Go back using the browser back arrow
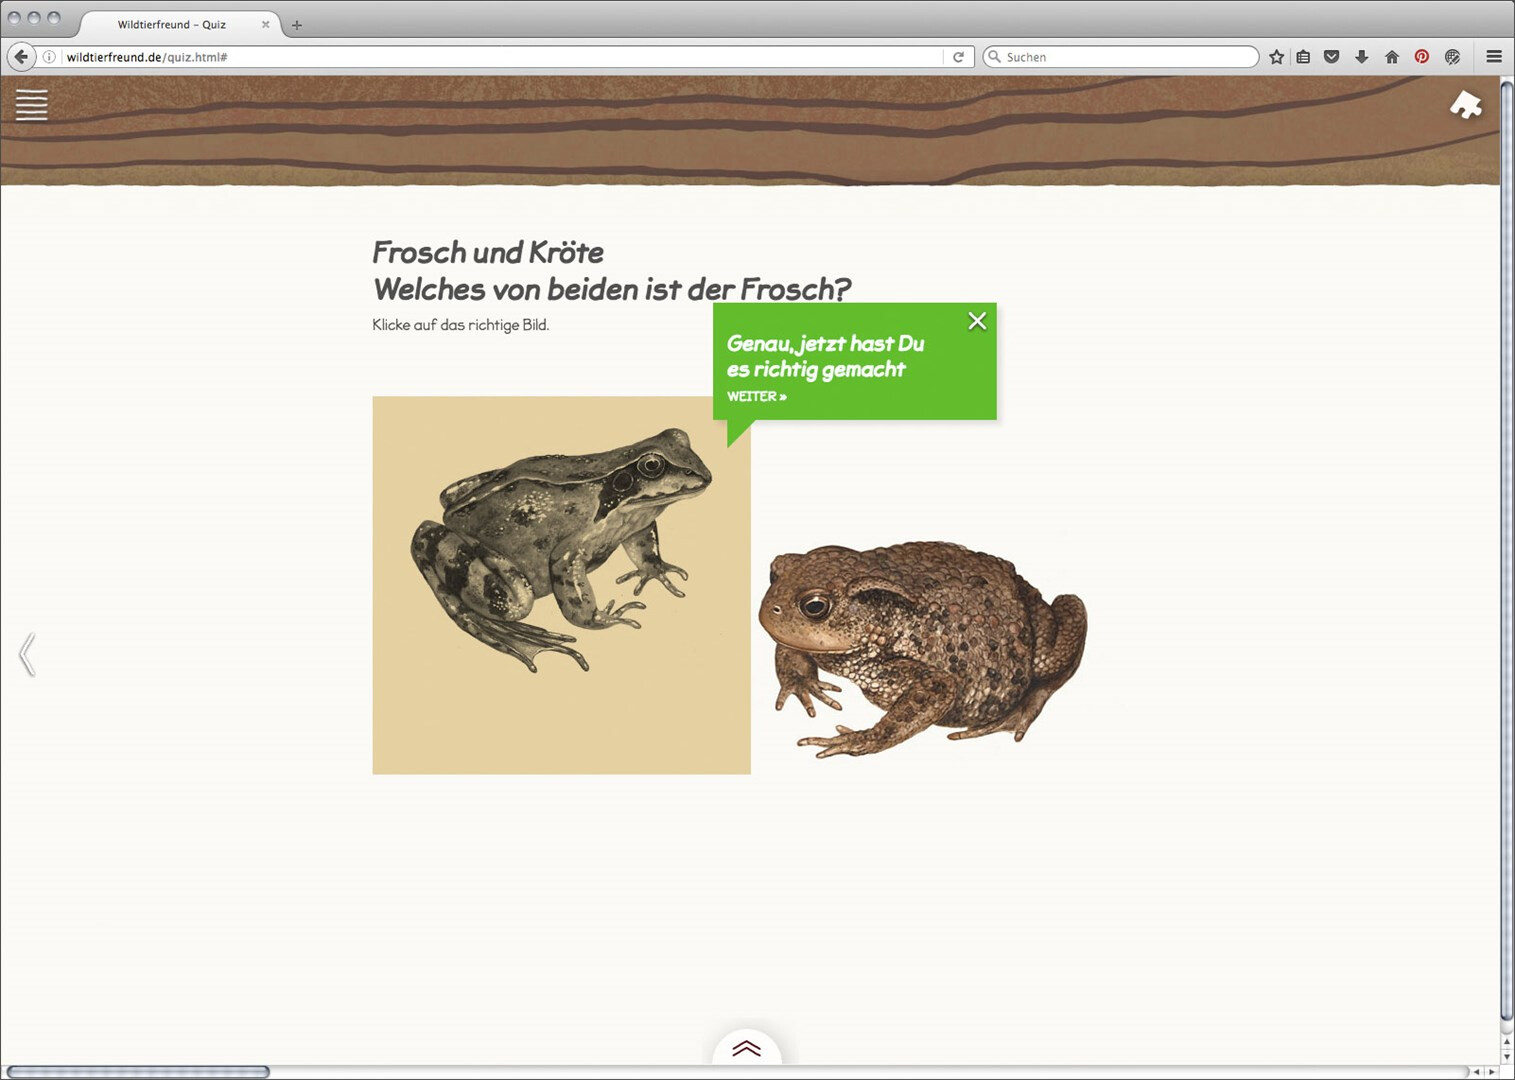 [x=21, y=57]
